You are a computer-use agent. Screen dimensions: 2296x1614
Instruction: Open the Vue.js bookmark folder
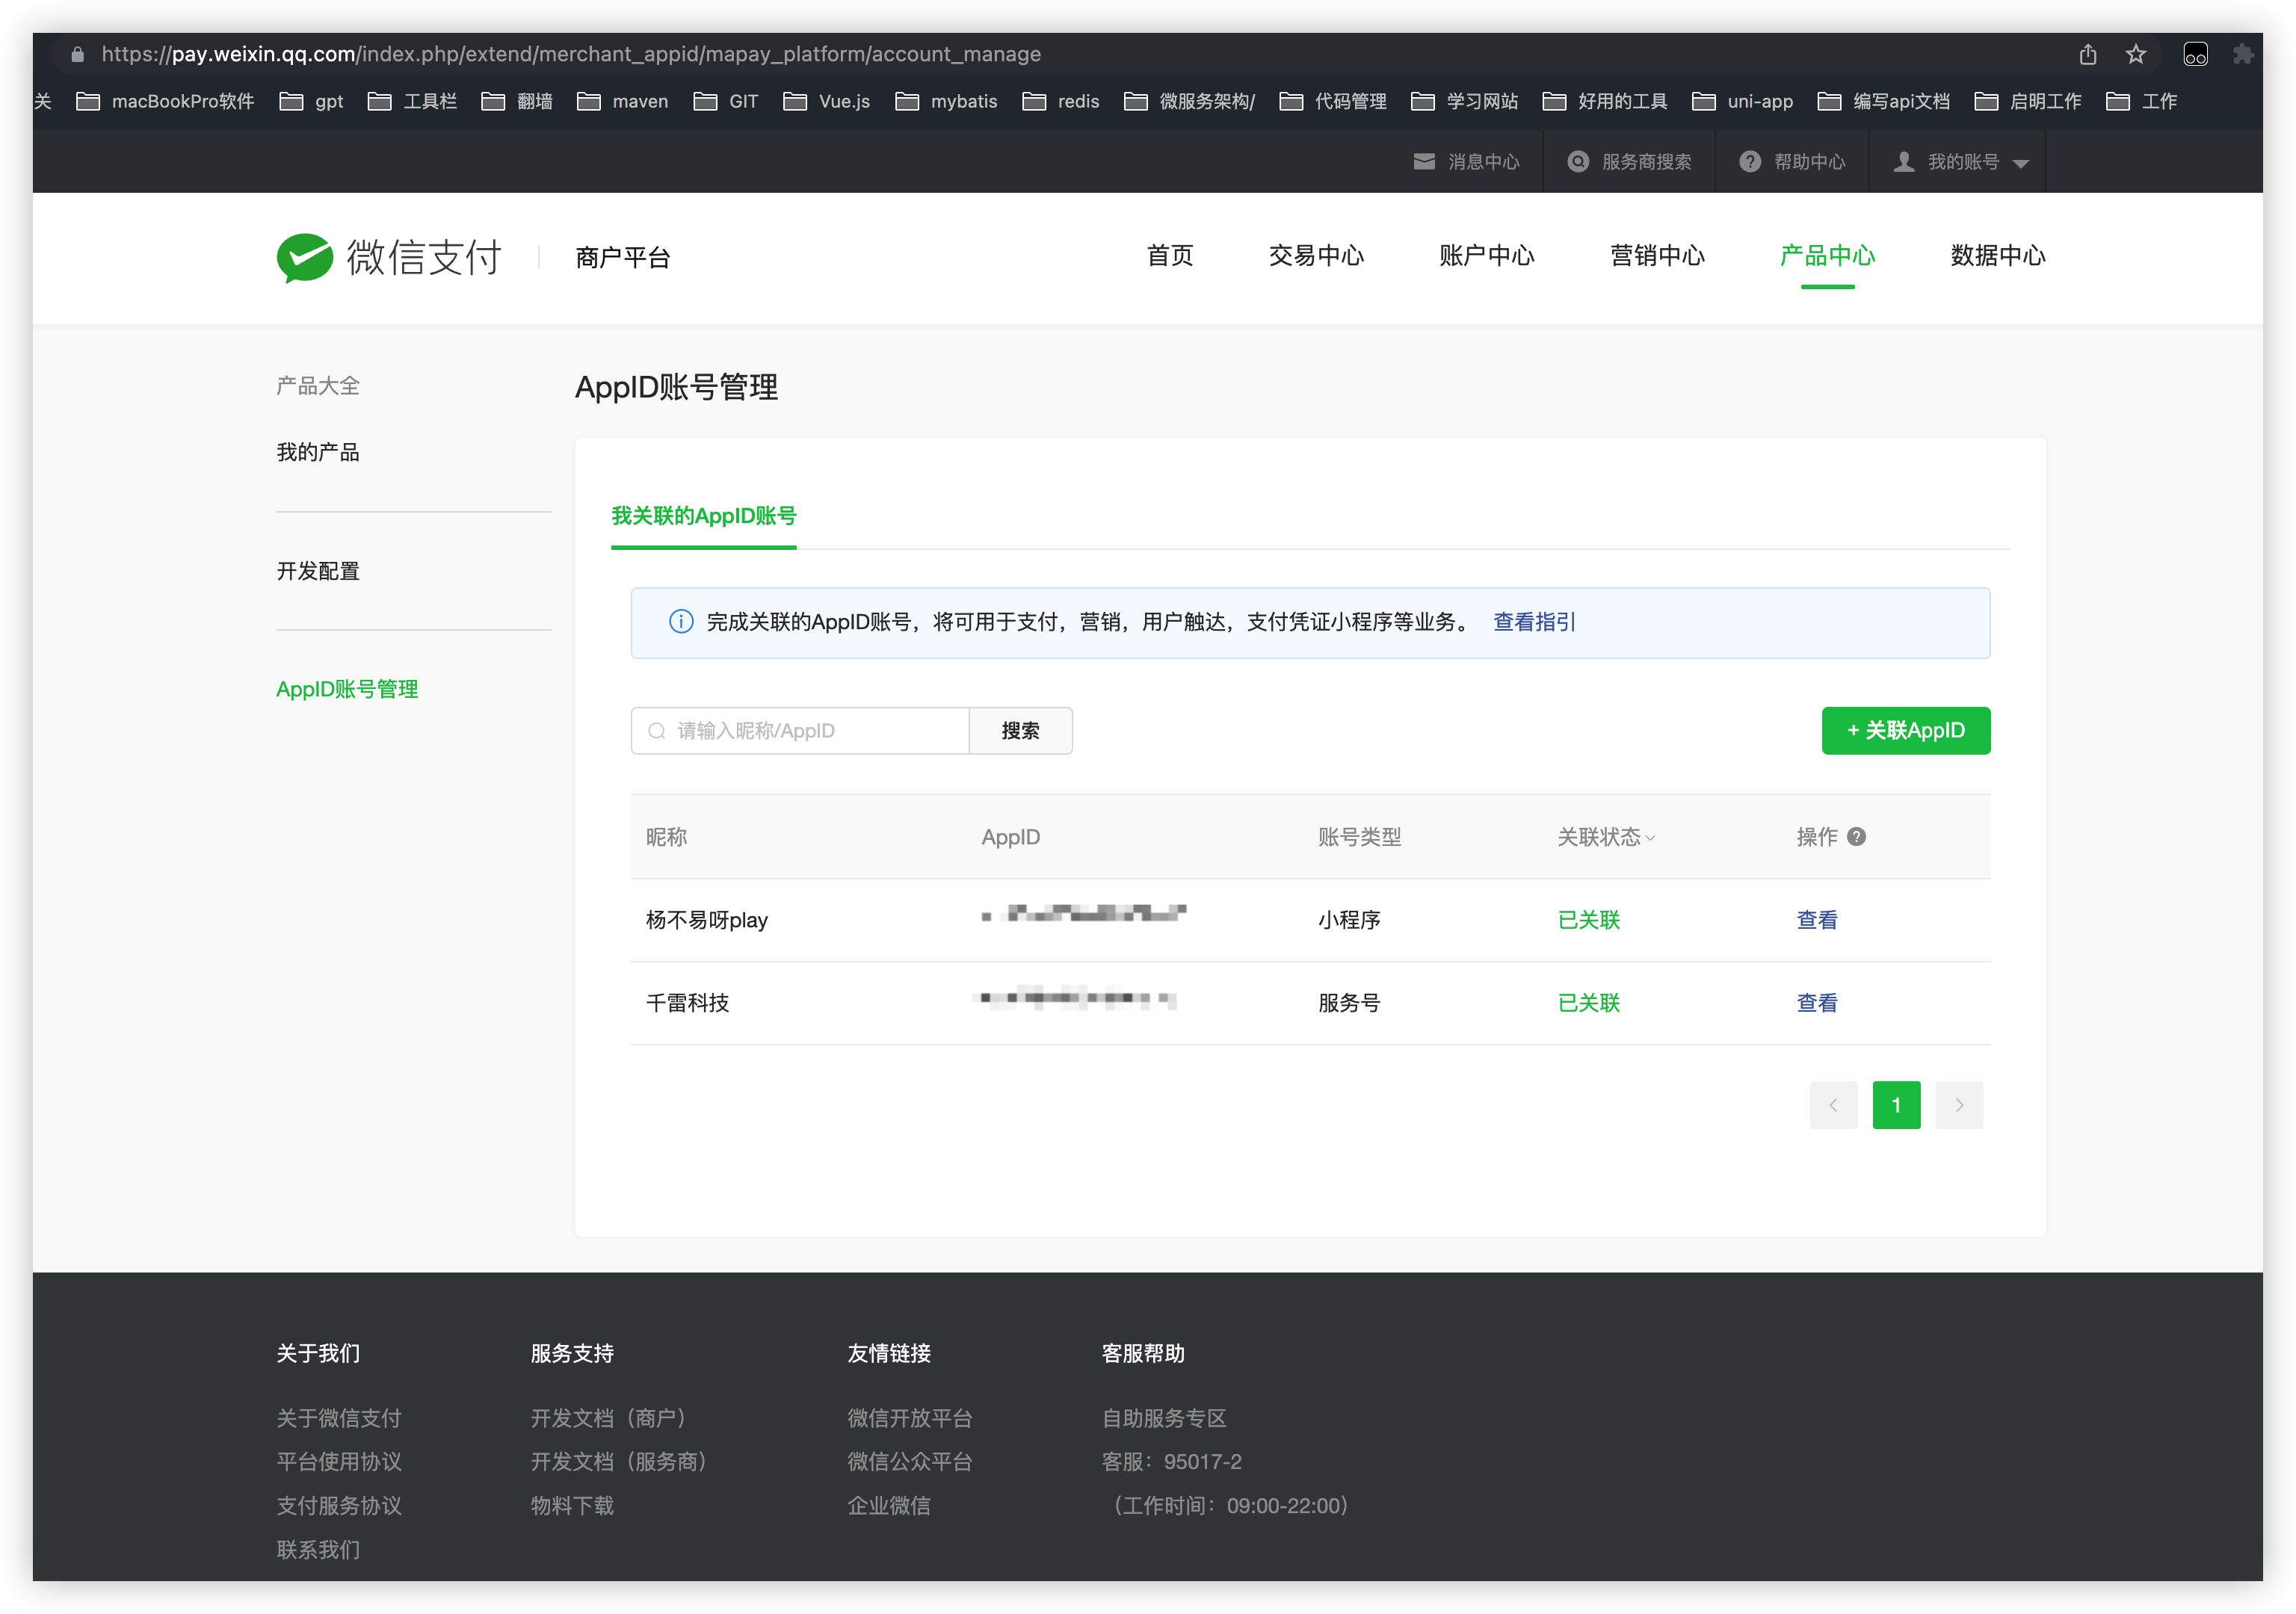(826, 101)
